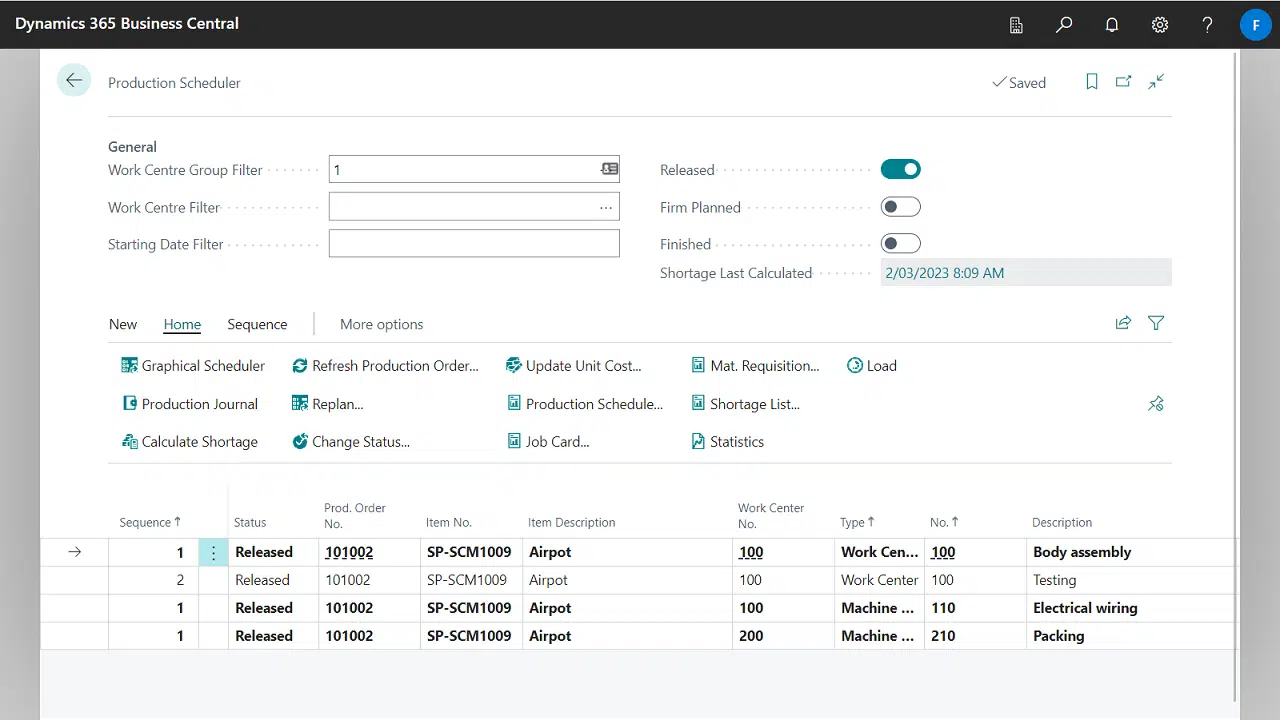1280x720 pixels.
Task: Click the filter funnel icon
Action: point(1156,323)
